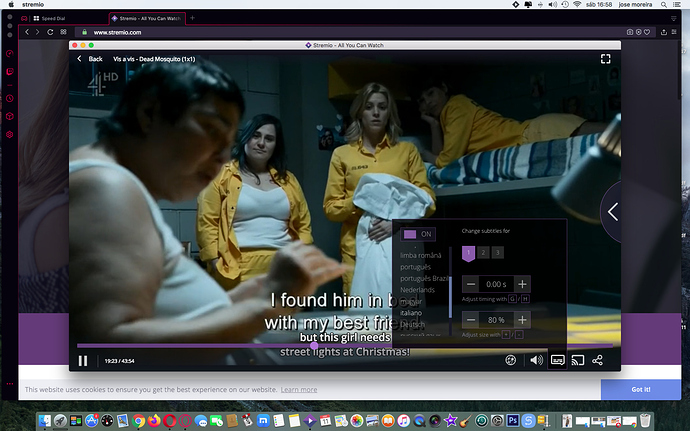Screen dimensions: 690x431
Task: Decrease subtitle timing delay
Action: tap(470, 284)
